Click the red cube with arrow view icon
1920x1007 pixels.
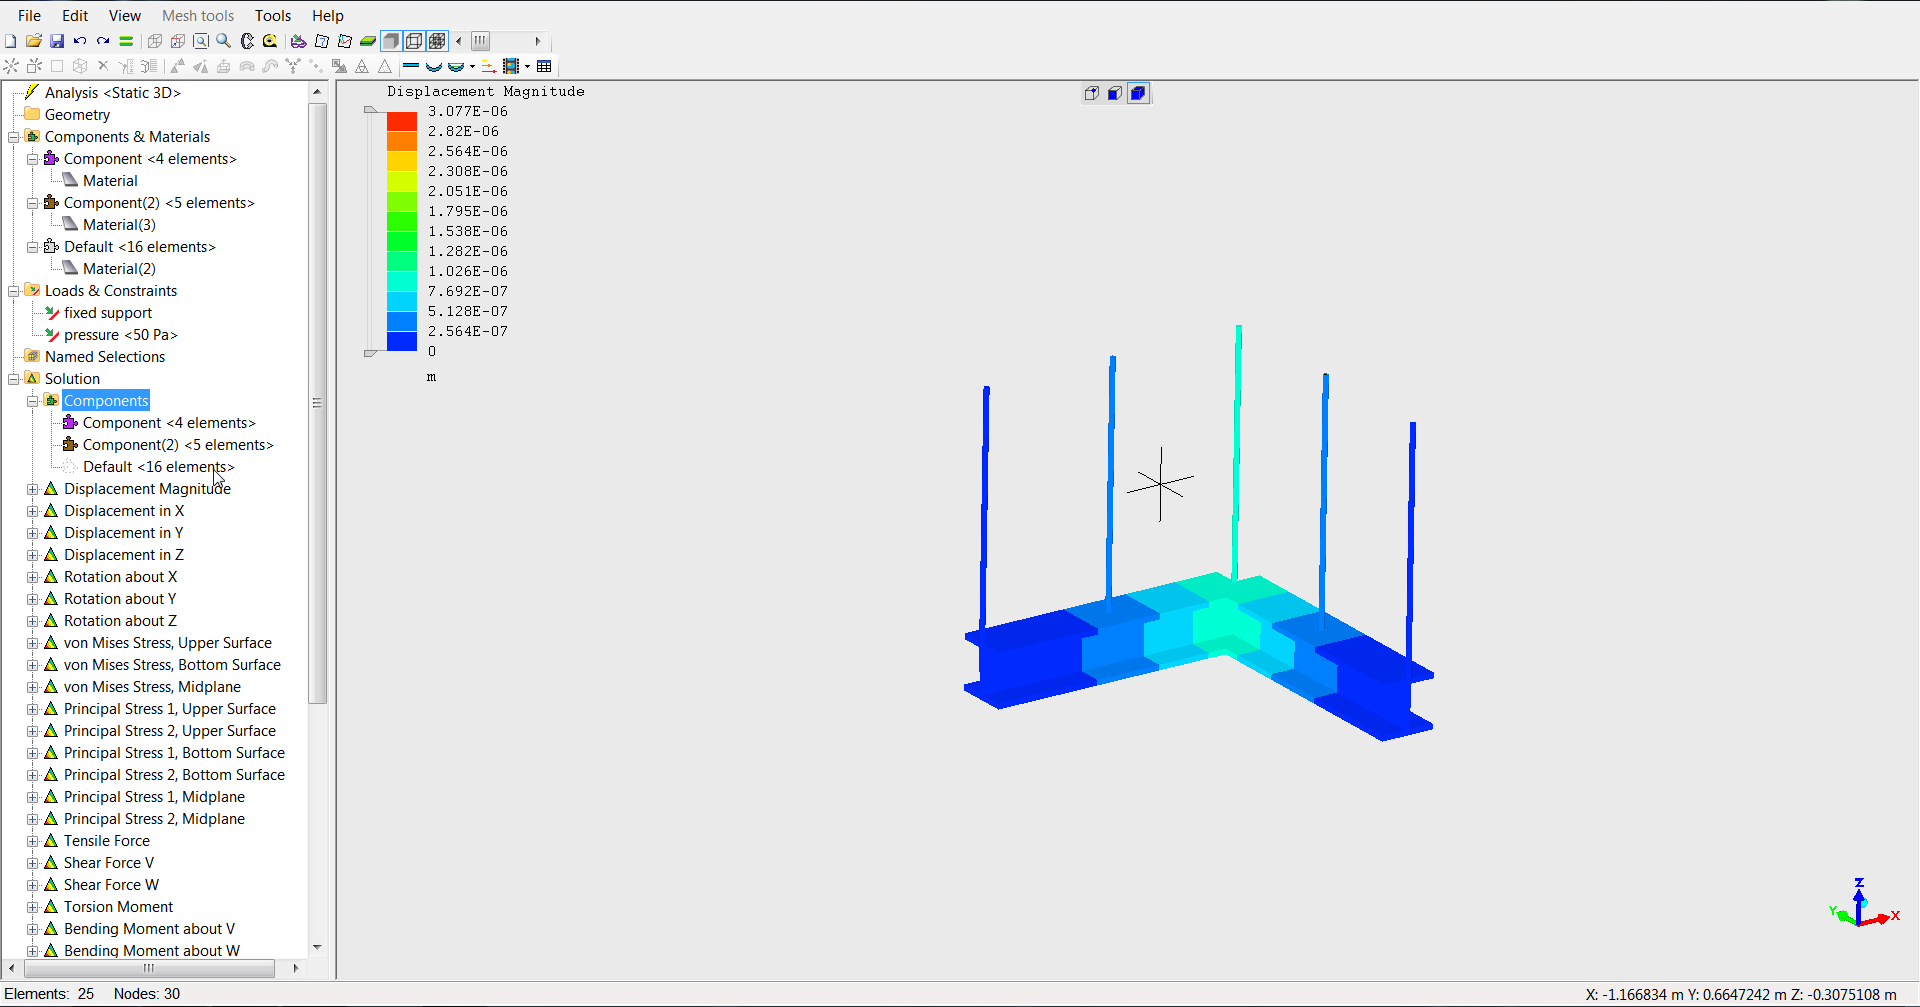(x=178, y=41)
